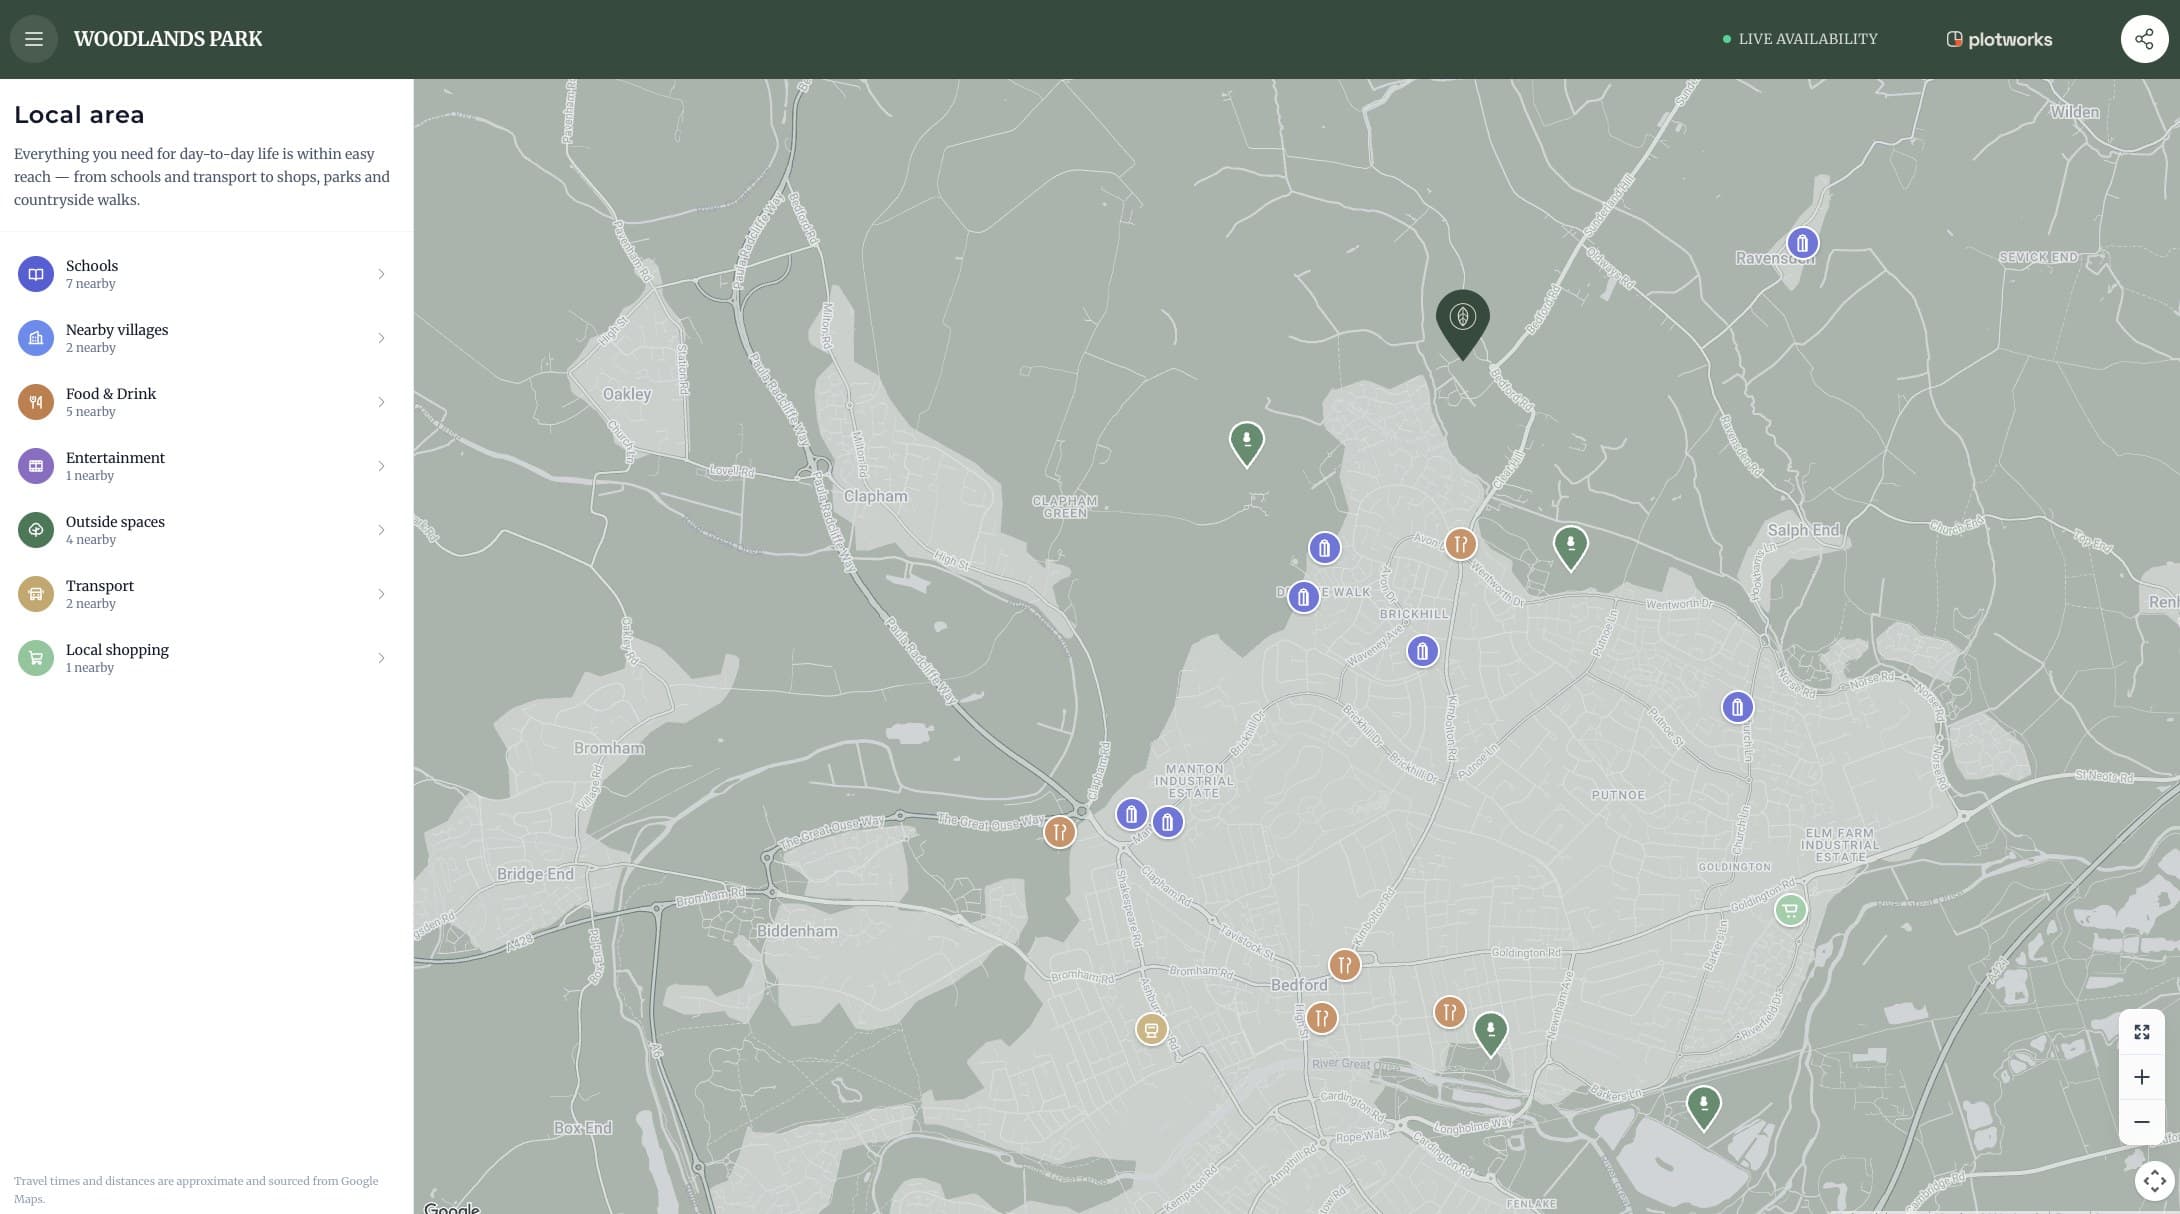Click the Live Availability link
2180x1214 pixels.
pos(1800,39)
